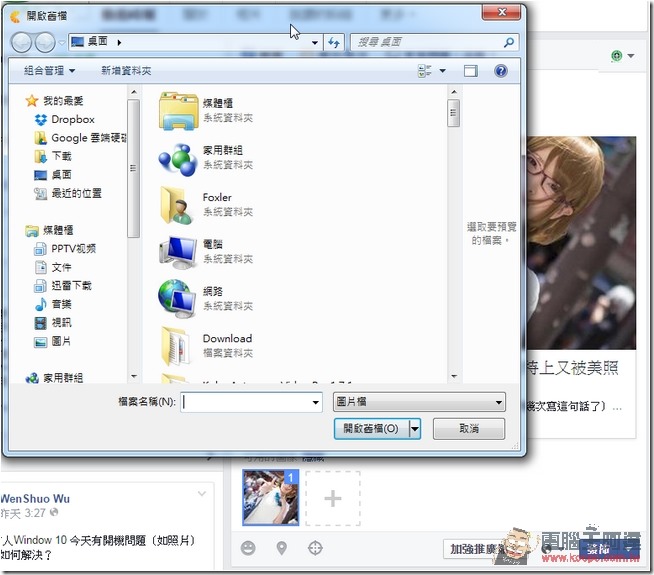Screen dimensions: 654x575
Task: Click the Forward navigation arrow button
Action: pos(45,42)
